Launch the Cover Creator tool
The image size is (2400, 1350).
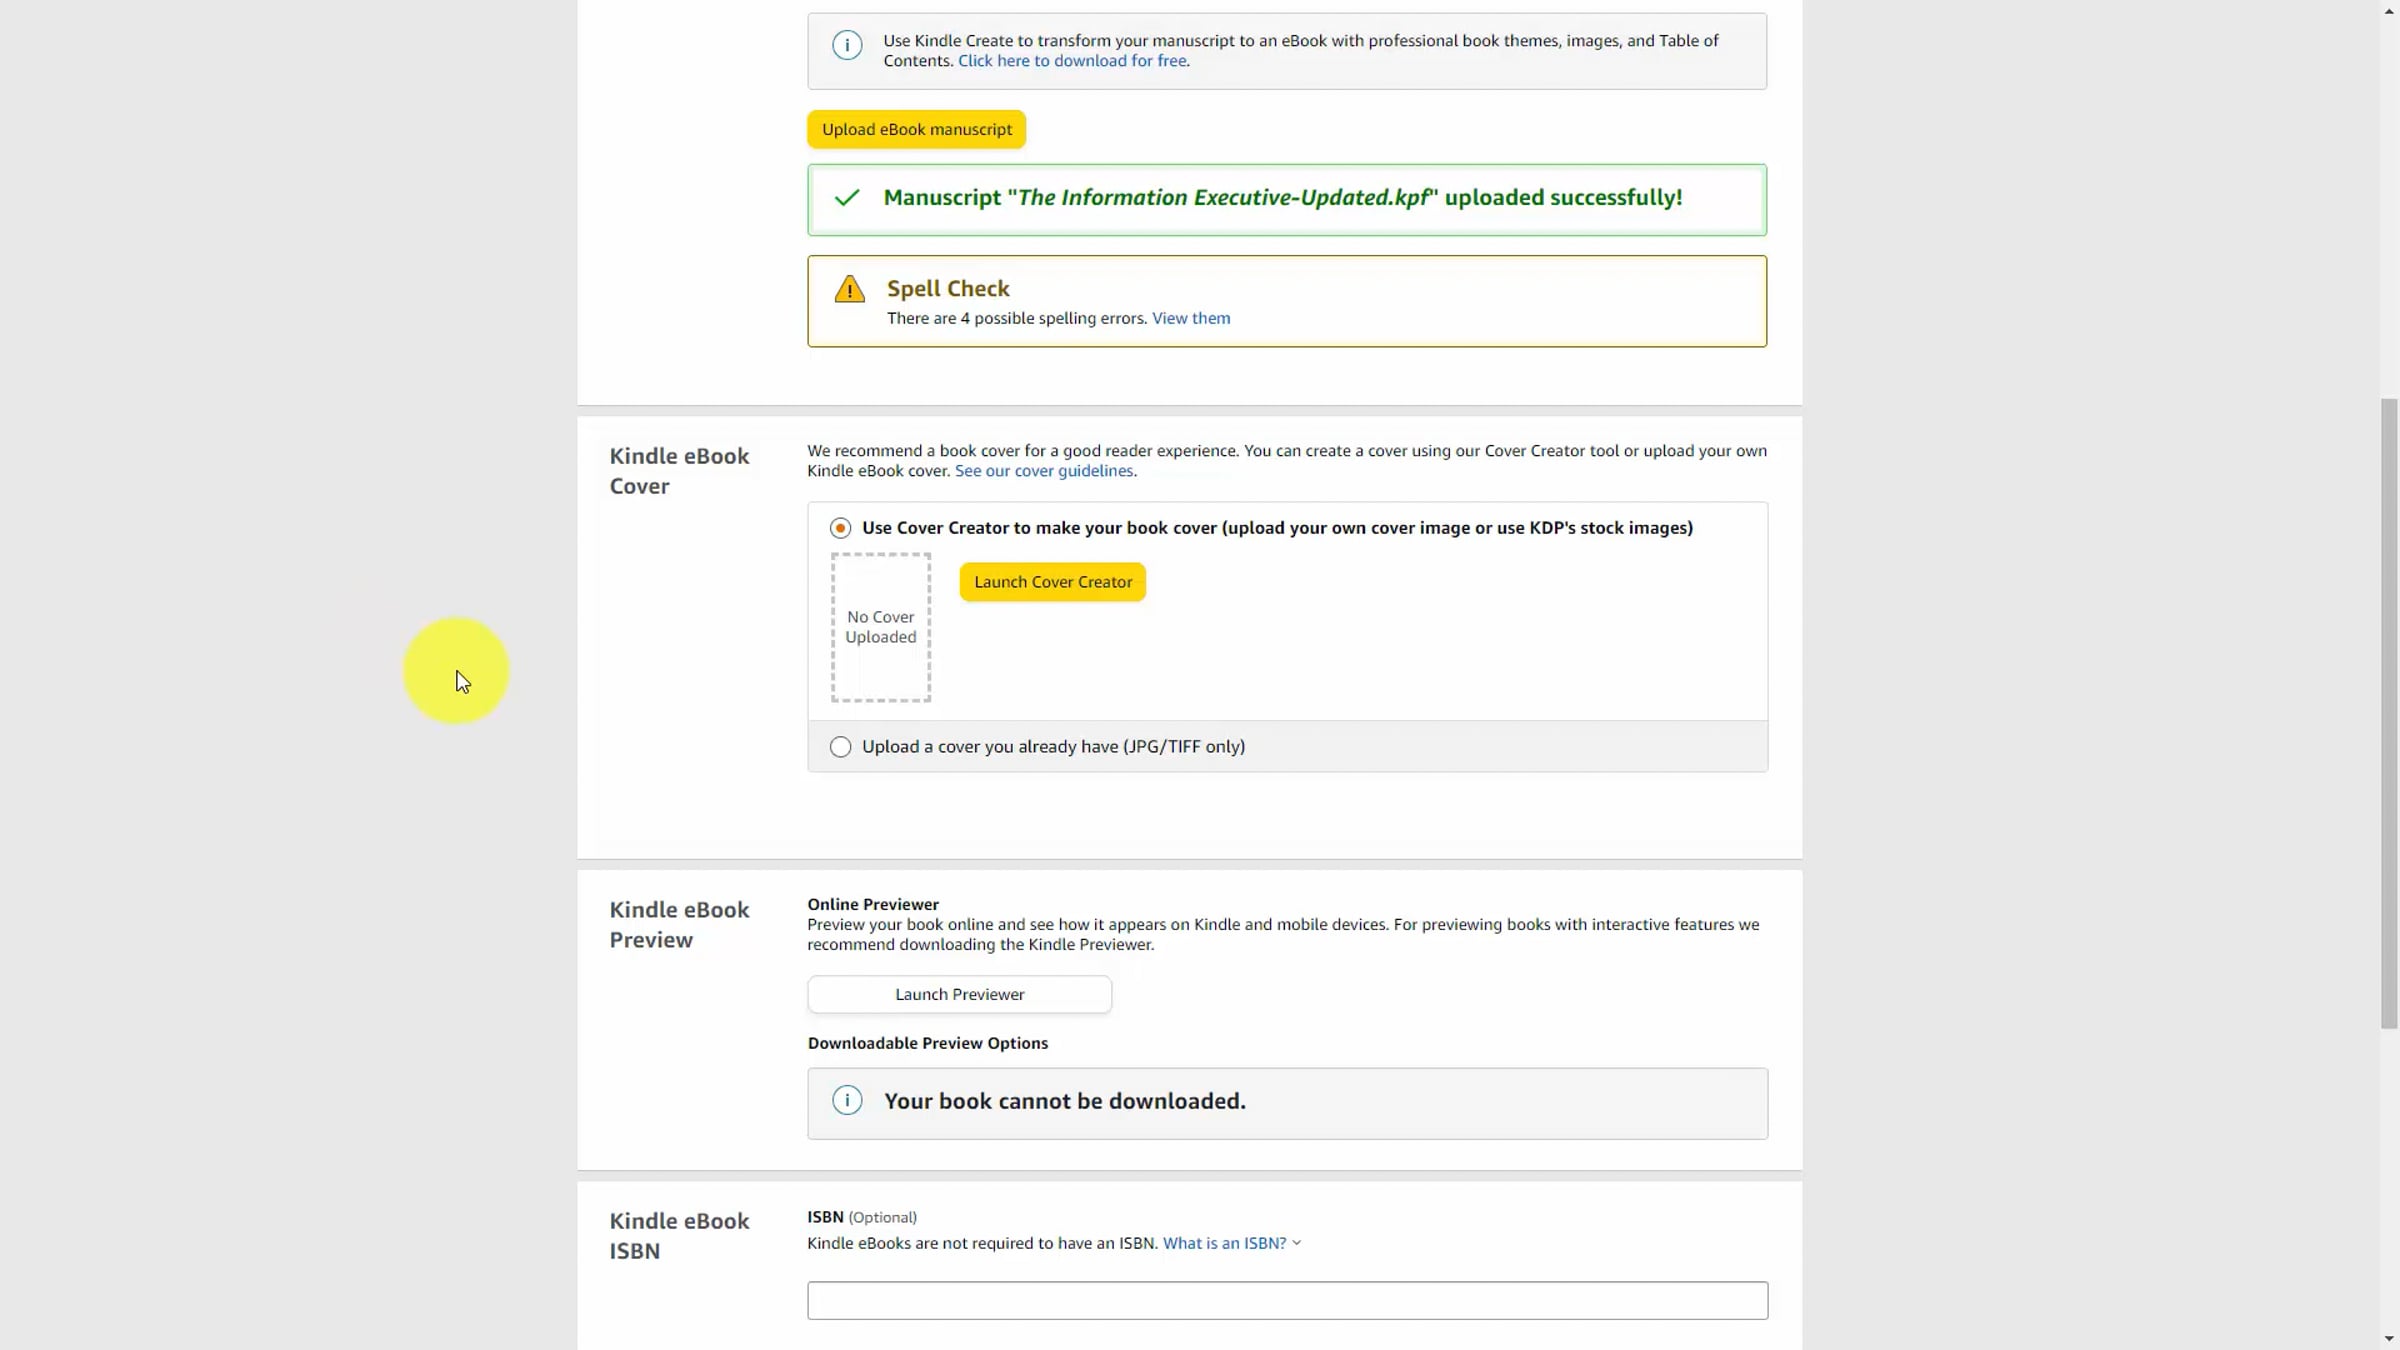coord(1052,582)
